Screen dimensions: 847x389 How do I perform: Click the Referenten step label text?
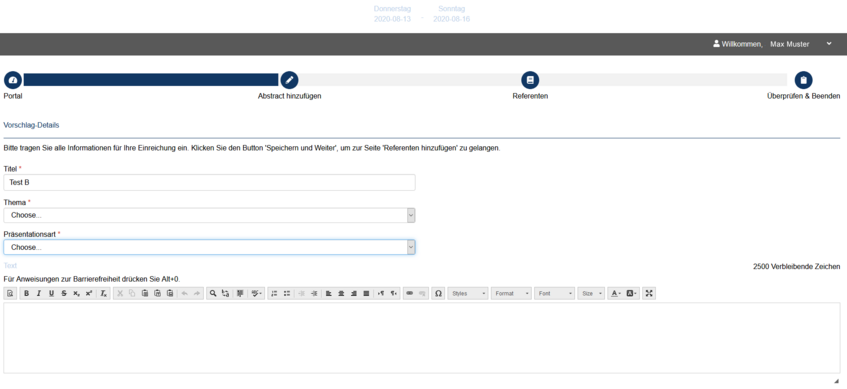[530, 96]
